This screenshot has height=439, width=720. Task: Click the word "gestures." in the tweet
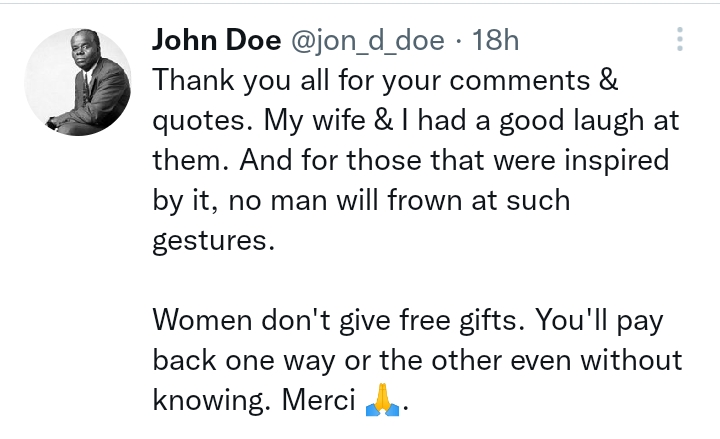point(213,240)
